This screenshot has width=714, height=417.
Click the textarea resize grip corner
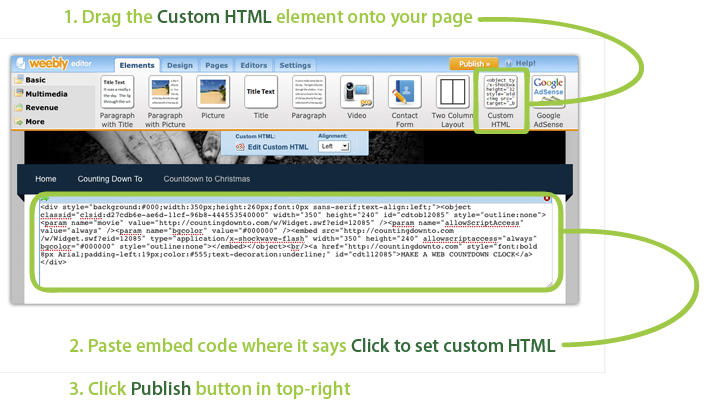[549, 284]
